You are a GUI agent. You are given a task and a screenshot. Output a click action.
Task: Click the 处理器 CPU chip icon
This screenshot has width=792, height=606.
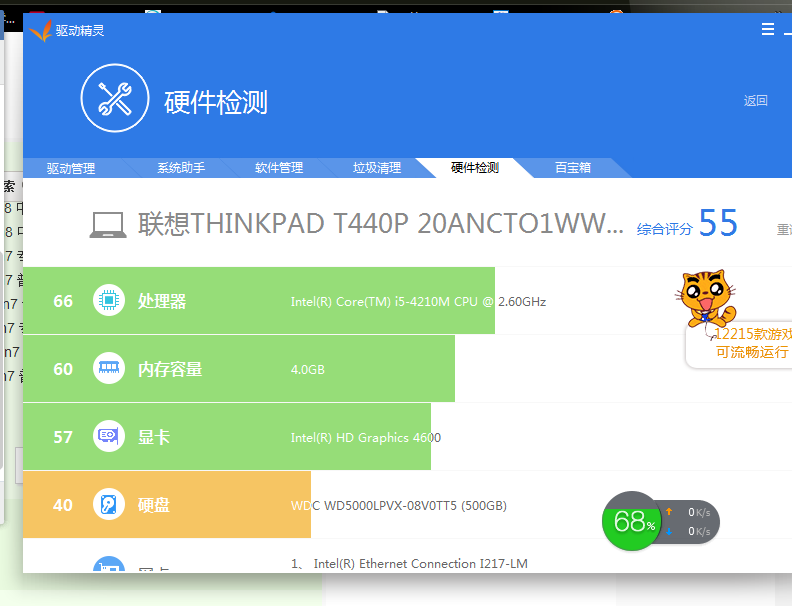[108, 301]
